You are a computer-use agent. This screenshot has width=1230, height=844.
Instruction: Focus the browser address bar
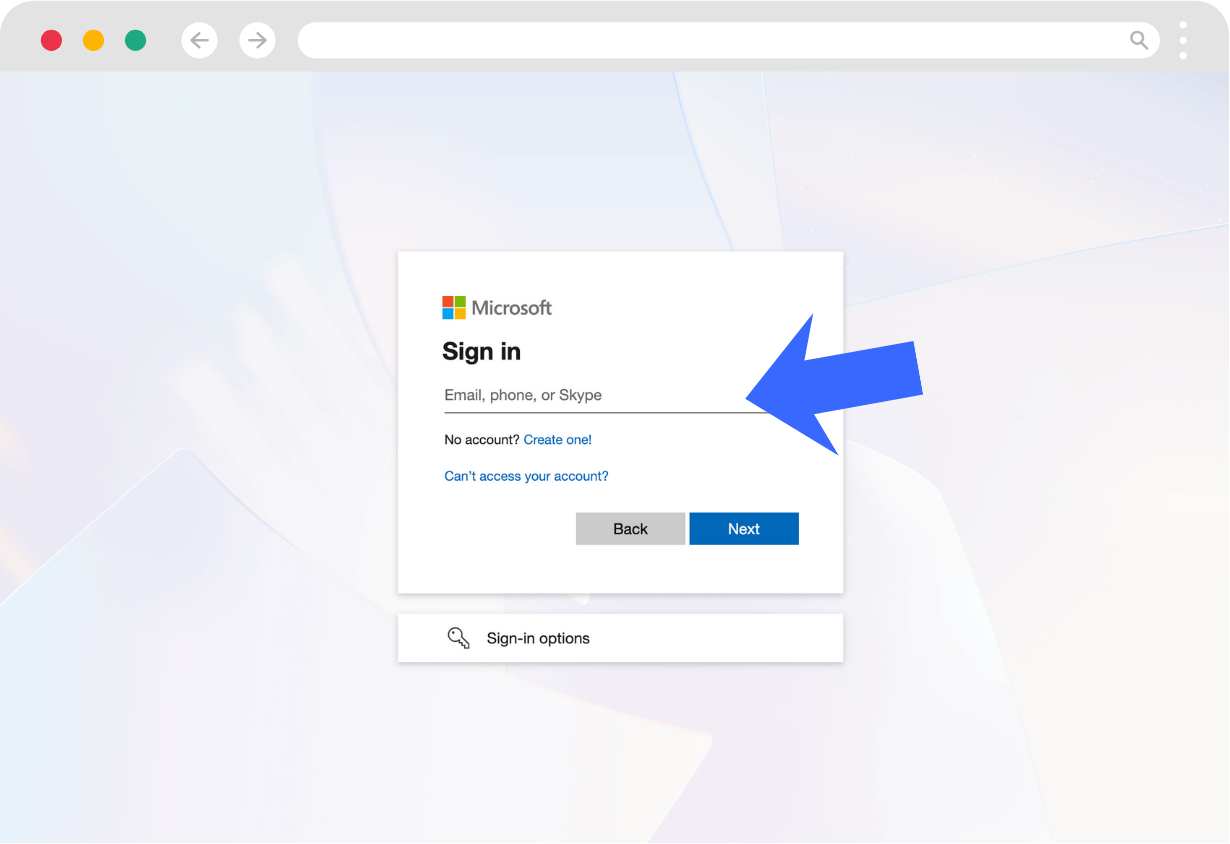click(x=728, y=40)
